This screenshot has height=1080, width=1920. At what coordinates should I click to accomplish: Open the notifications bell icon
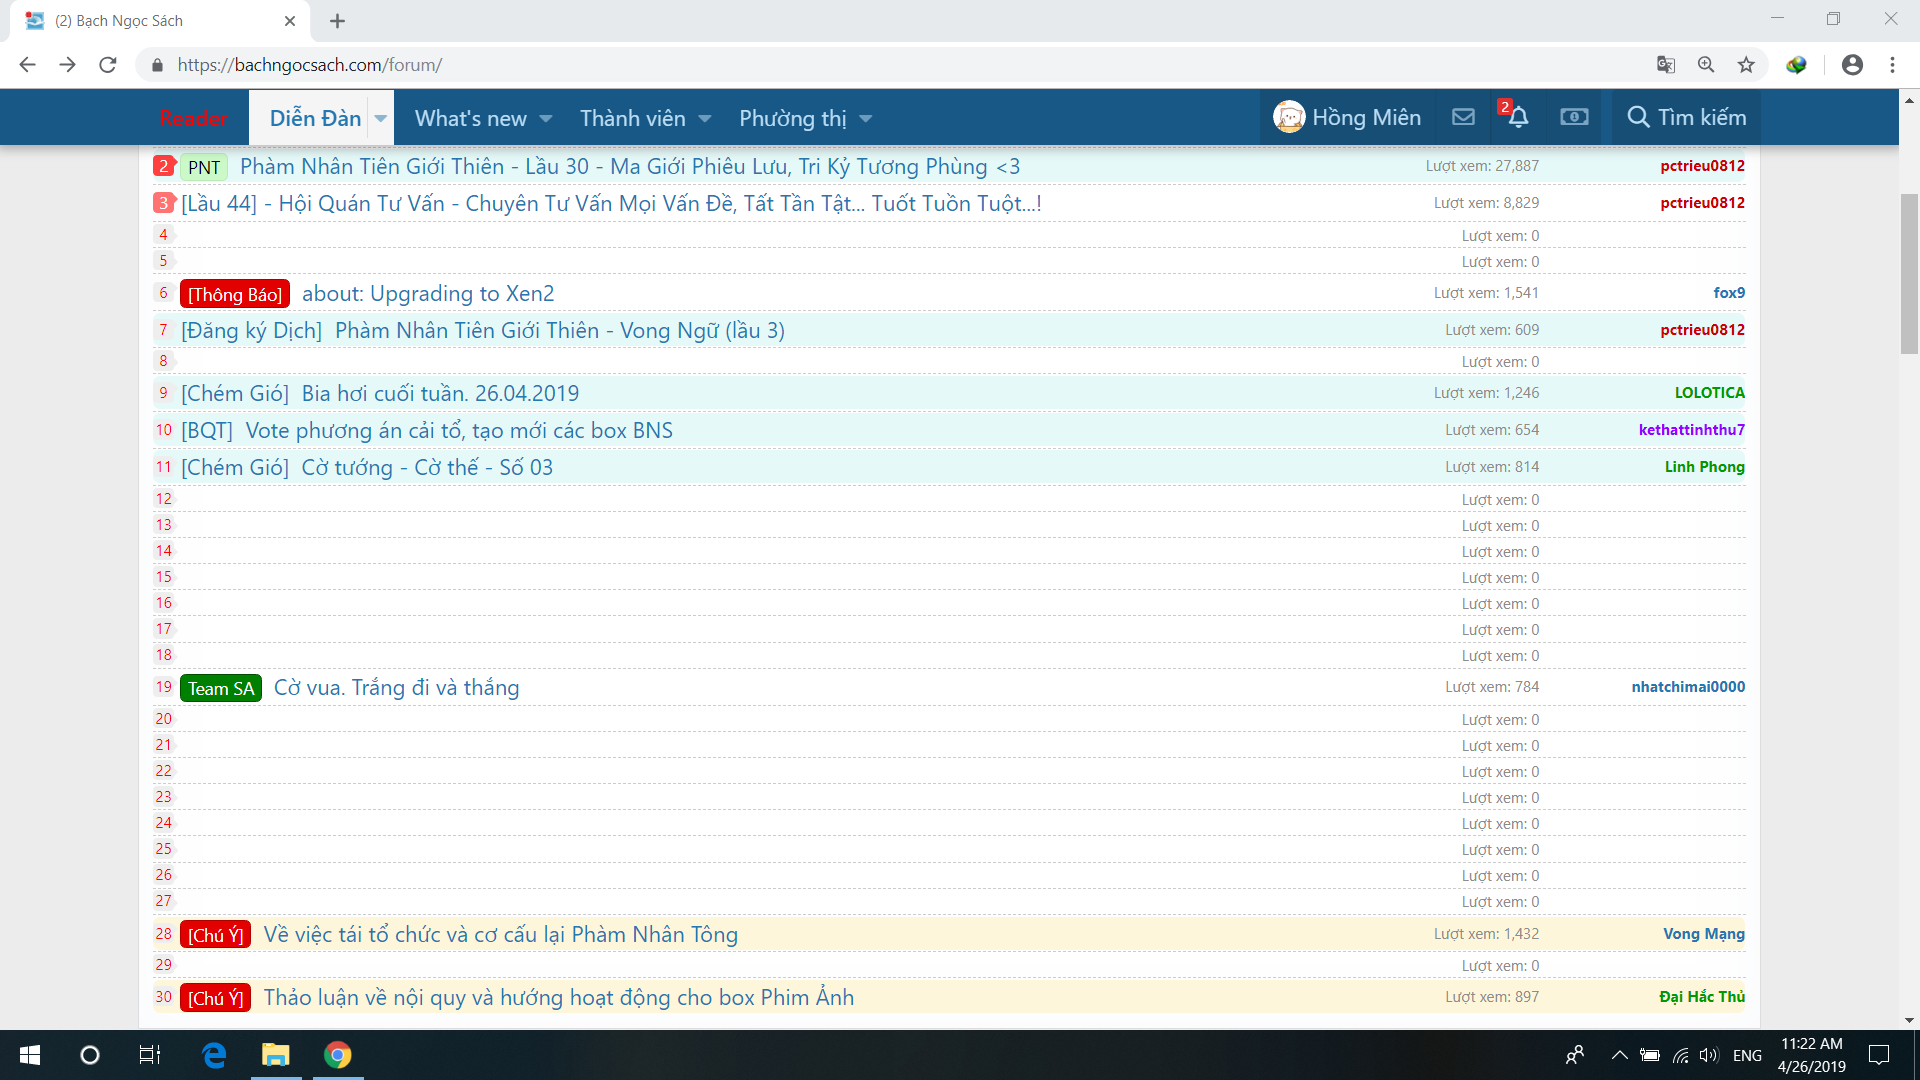coord(1518,117)
